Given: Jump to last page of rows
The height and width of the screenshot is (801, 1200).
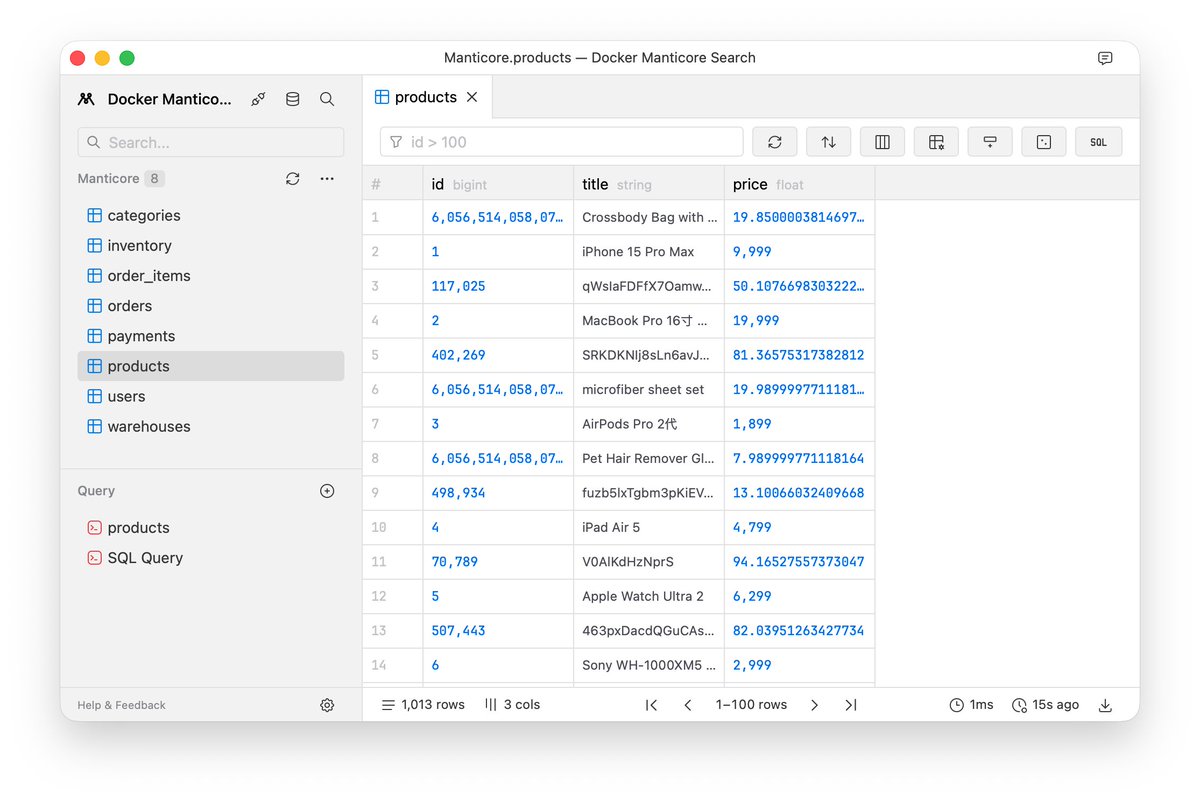Looking at the screenshot, I should [851, 705].
